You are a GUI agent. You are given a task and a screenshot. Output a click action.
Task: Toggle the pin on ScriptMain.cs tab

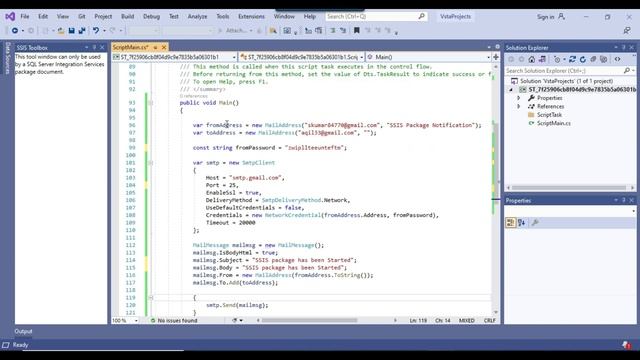(x=156, y=48)
